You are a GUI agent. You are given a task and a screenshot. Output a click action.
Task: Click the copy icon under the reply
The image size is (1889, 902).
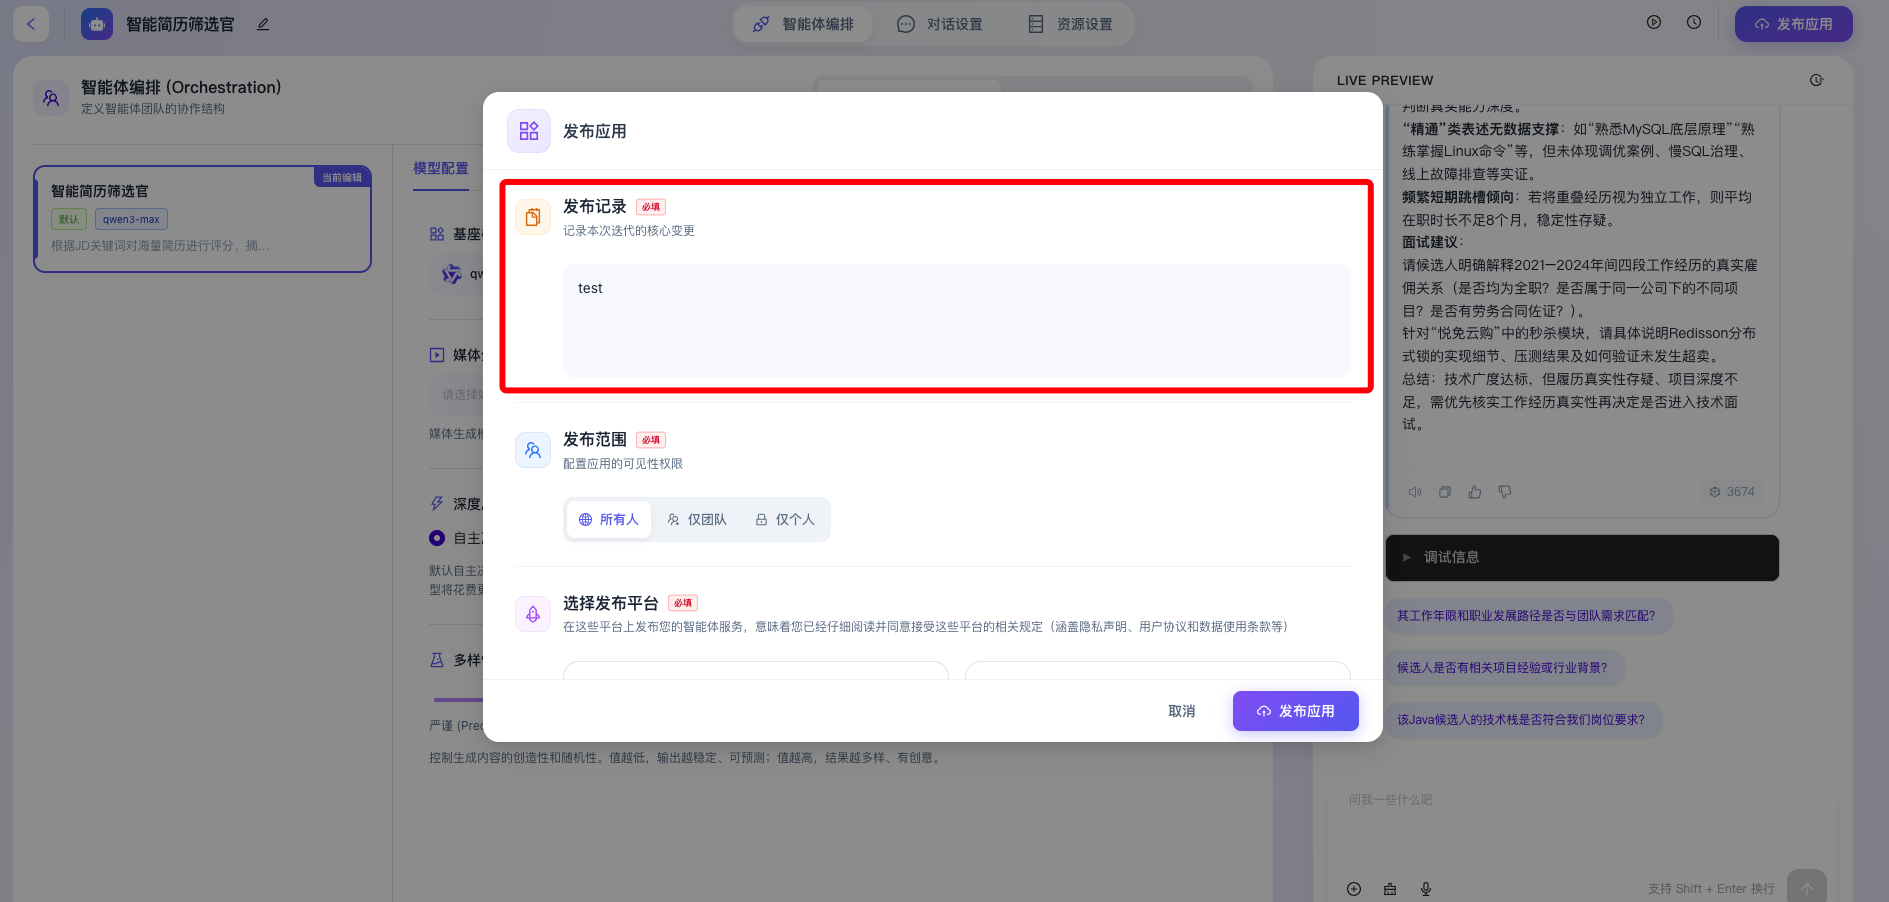(x=1445, y=492)
